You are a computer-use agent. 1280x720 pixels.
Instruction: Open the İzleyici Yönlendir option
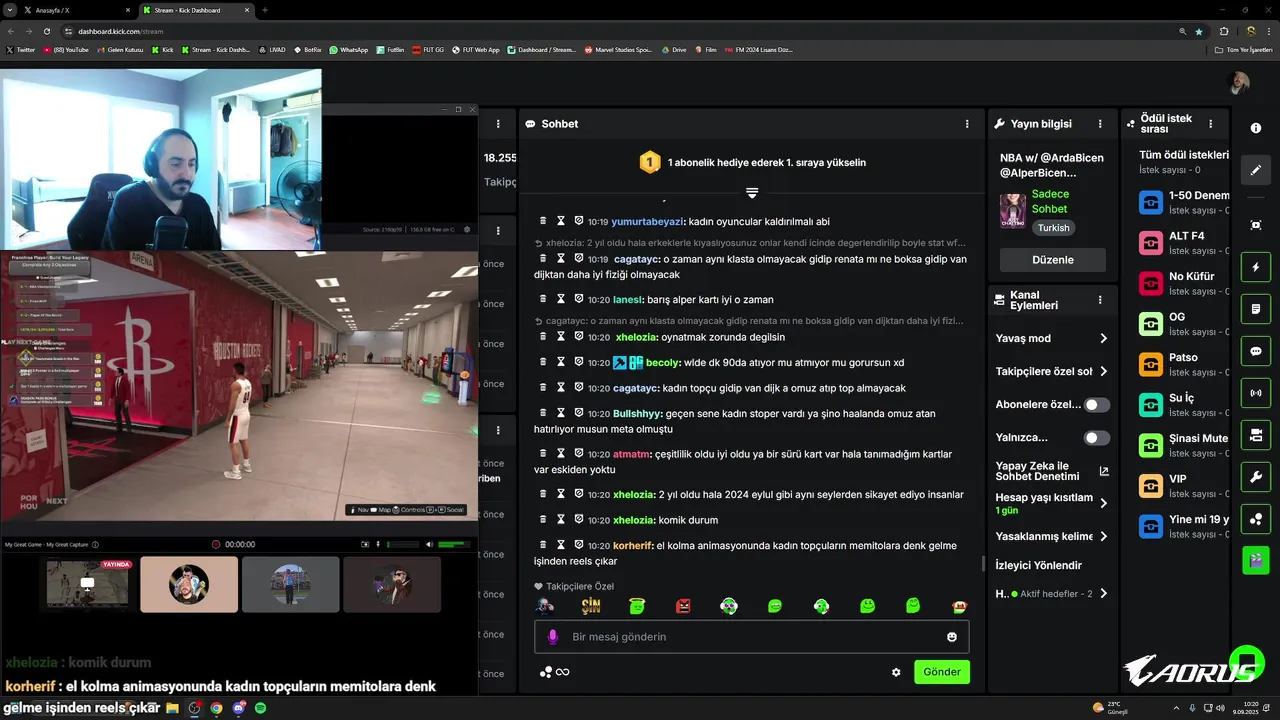tap(1039, 565)
